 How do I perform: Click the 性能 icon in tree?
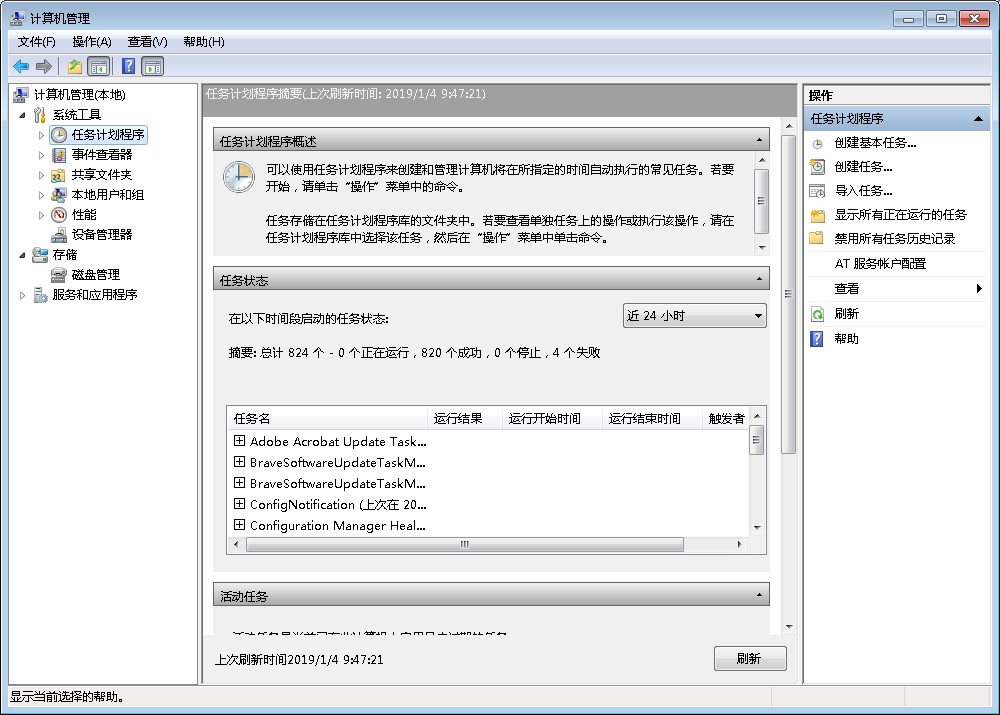59,215
